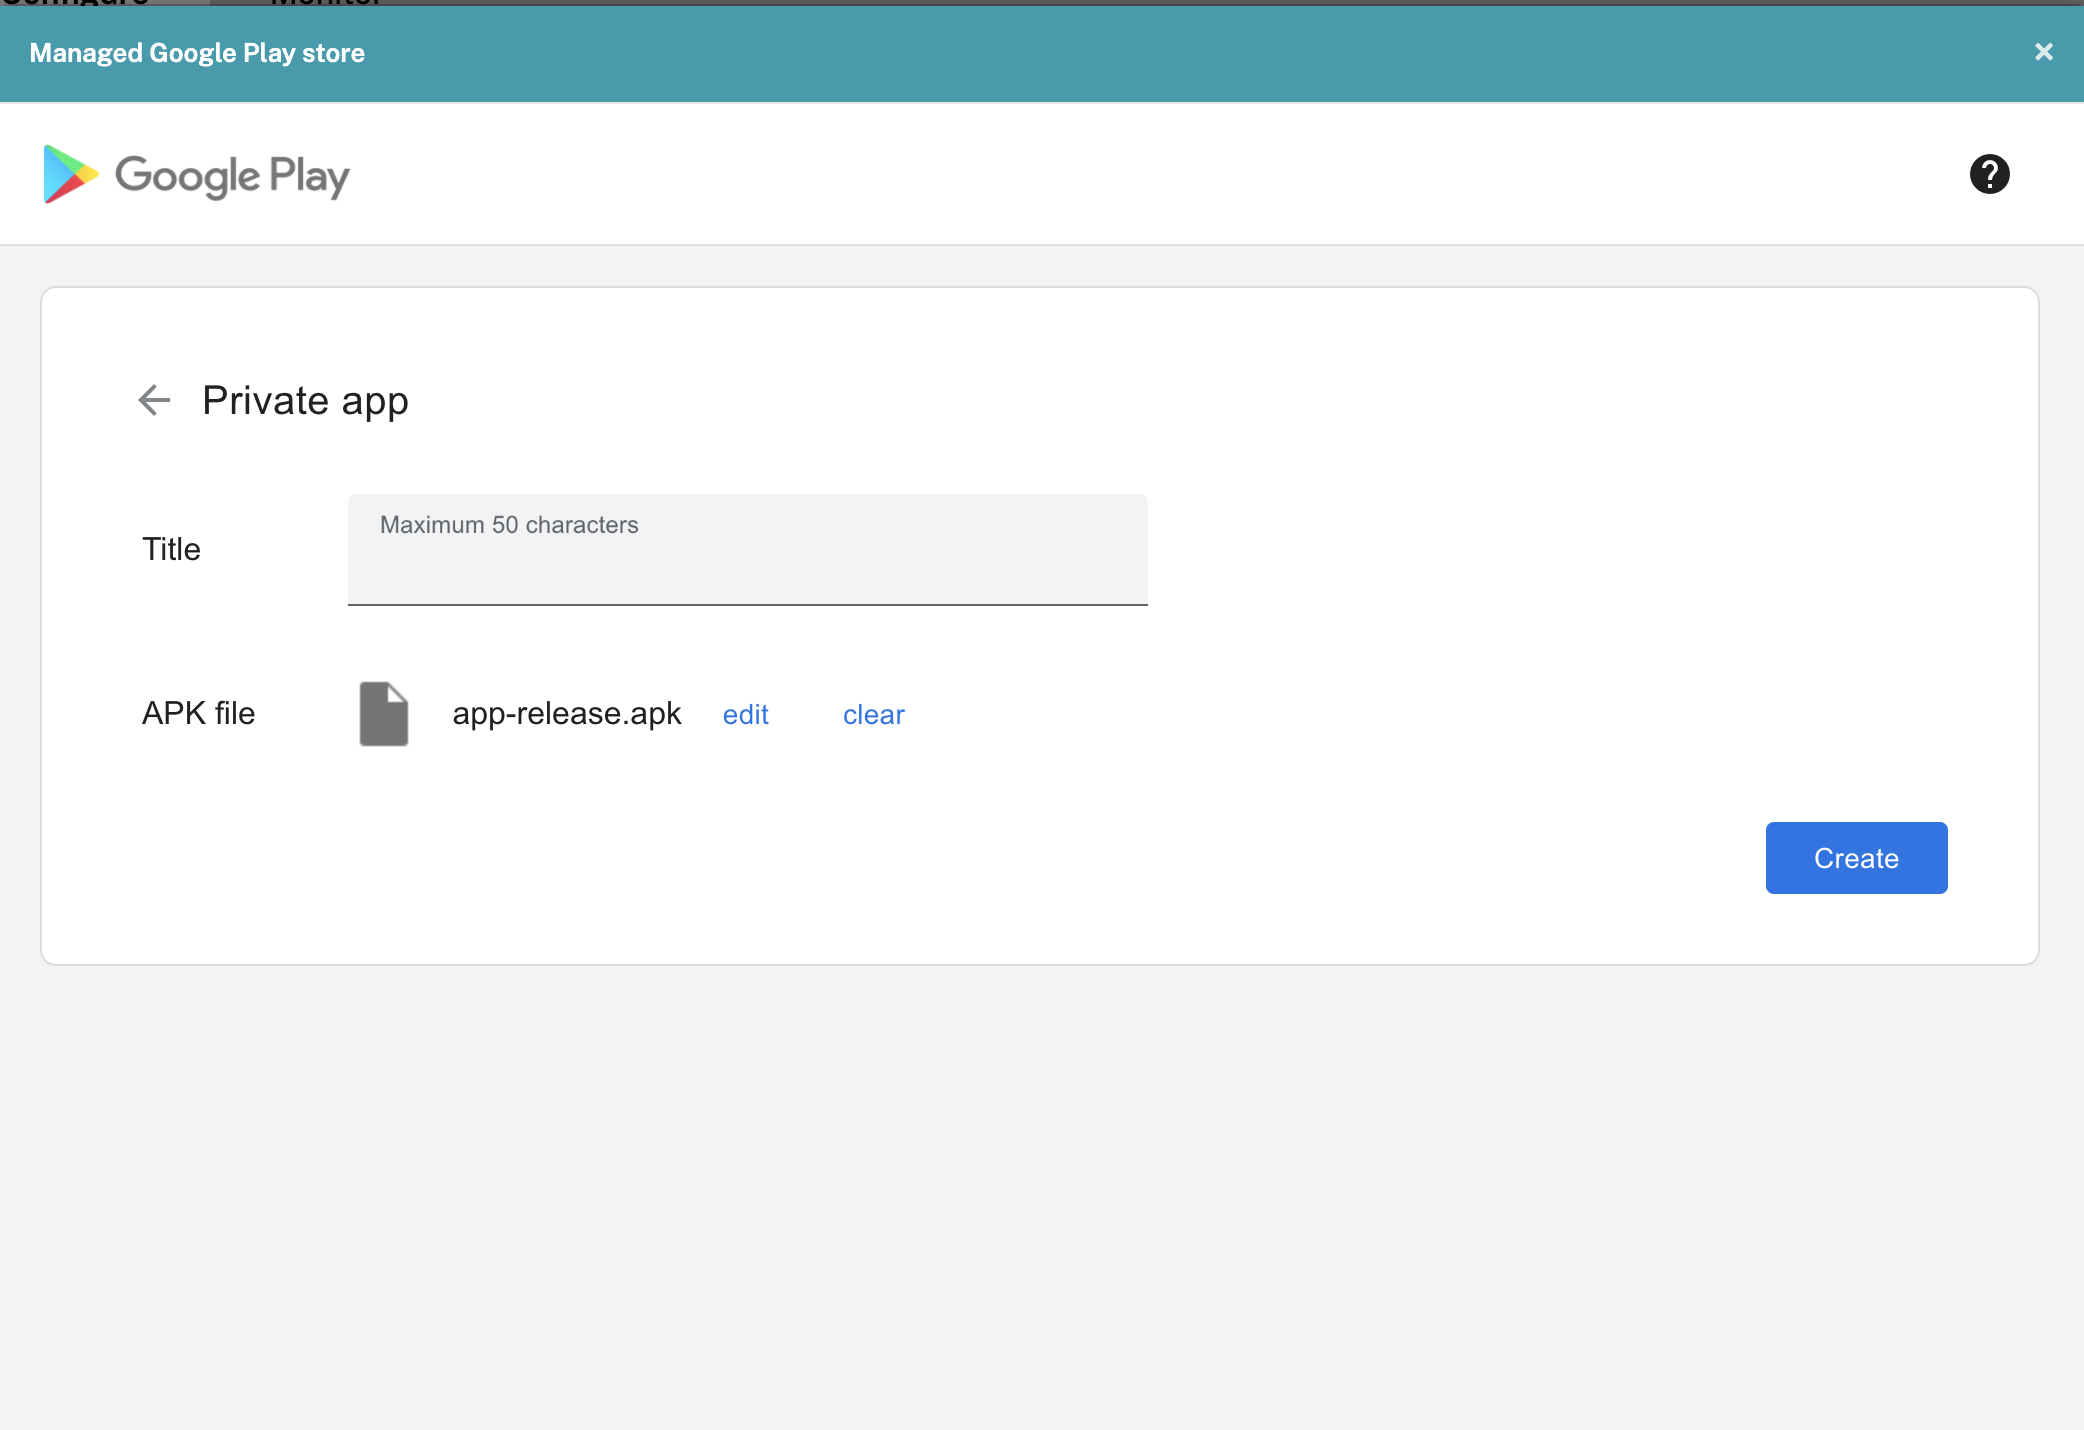Go back using the left arrow

154,400
